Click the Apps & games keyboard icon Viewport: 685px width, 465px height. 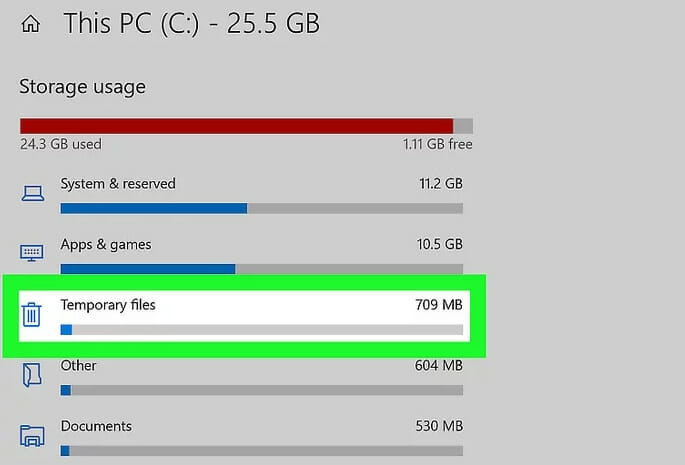[x=32, y=253]
